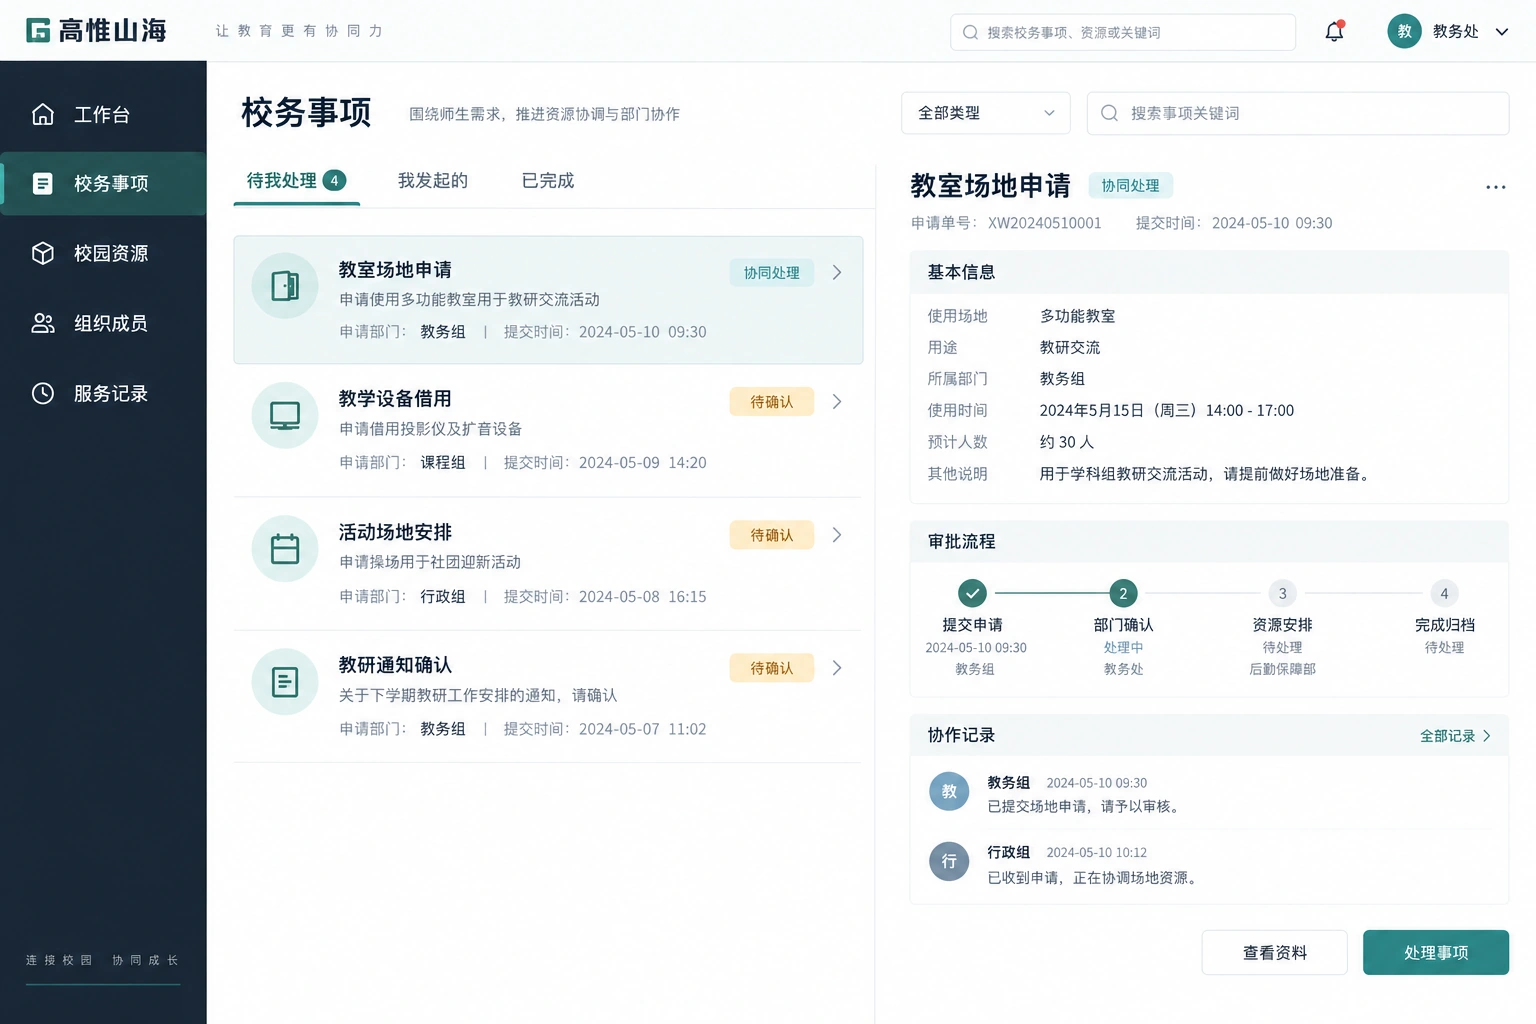Screen dimensions: 1536x1024
Task: Click the 校园资源 cube icon
Action: click(43, 253)
